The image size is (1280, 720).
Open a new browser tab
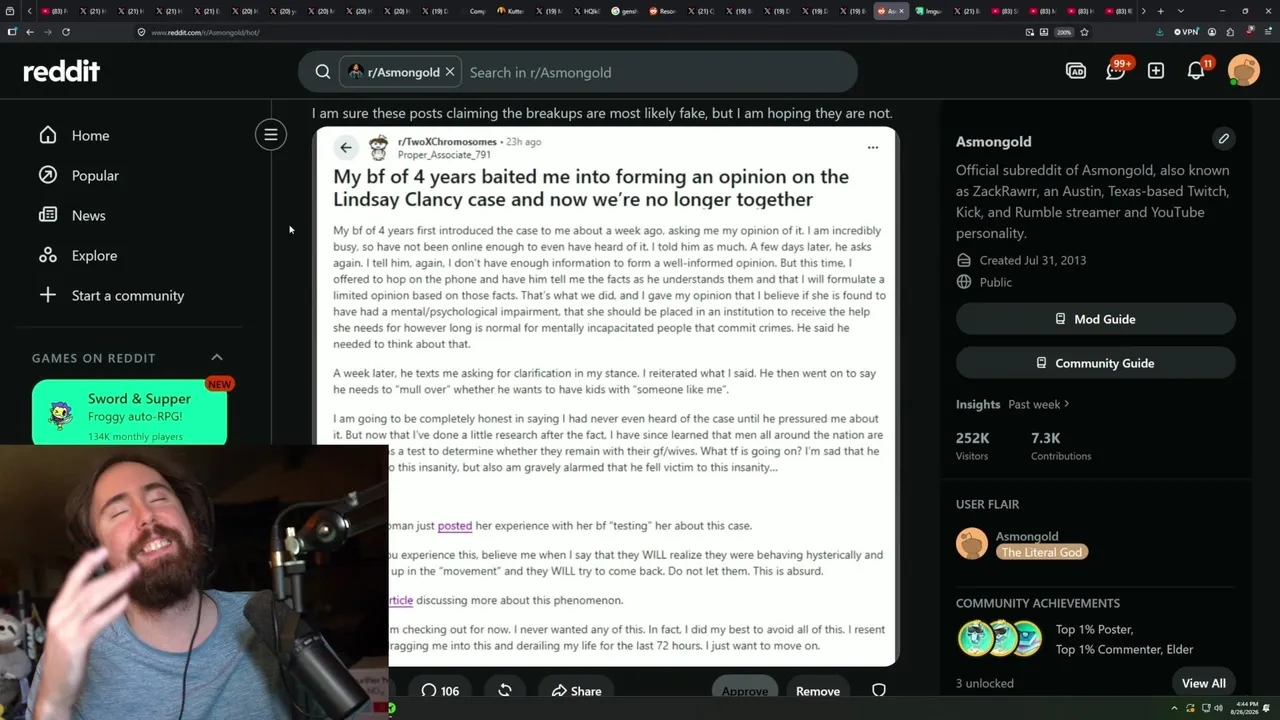(1160, 11)
